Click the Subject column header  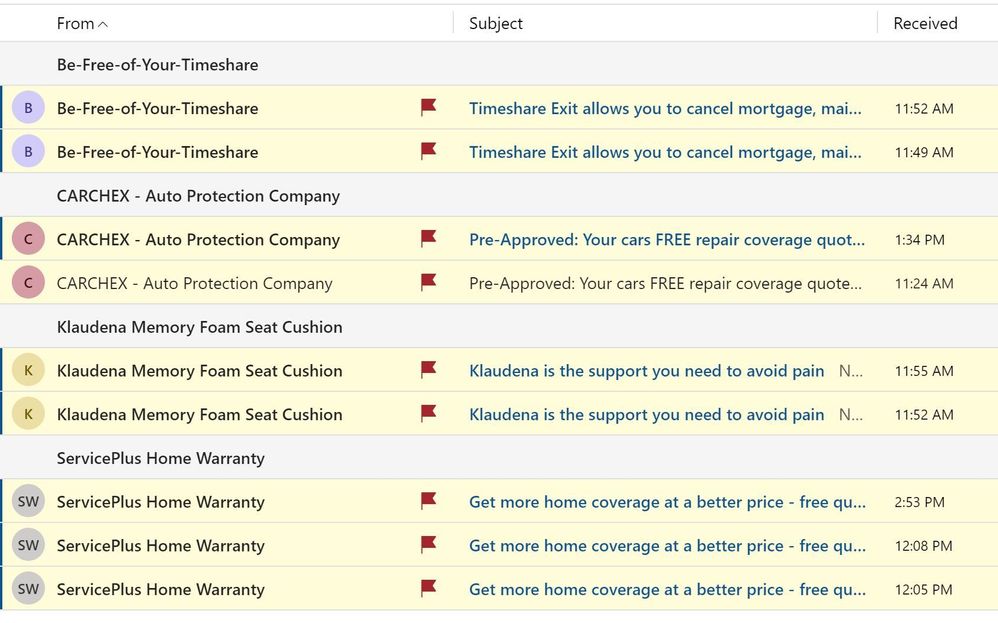click(x=496, y=23)
